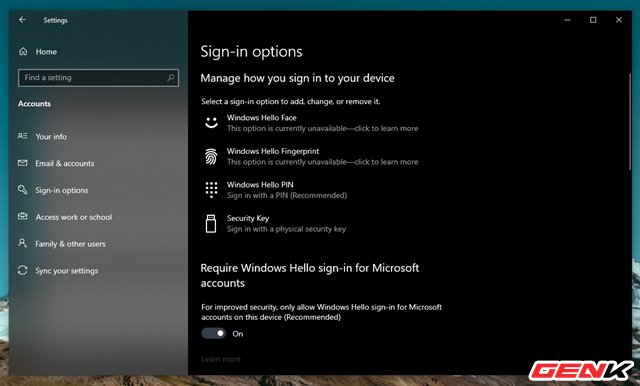
Task: Minimize the Settings window
Action: click(567, 20)
